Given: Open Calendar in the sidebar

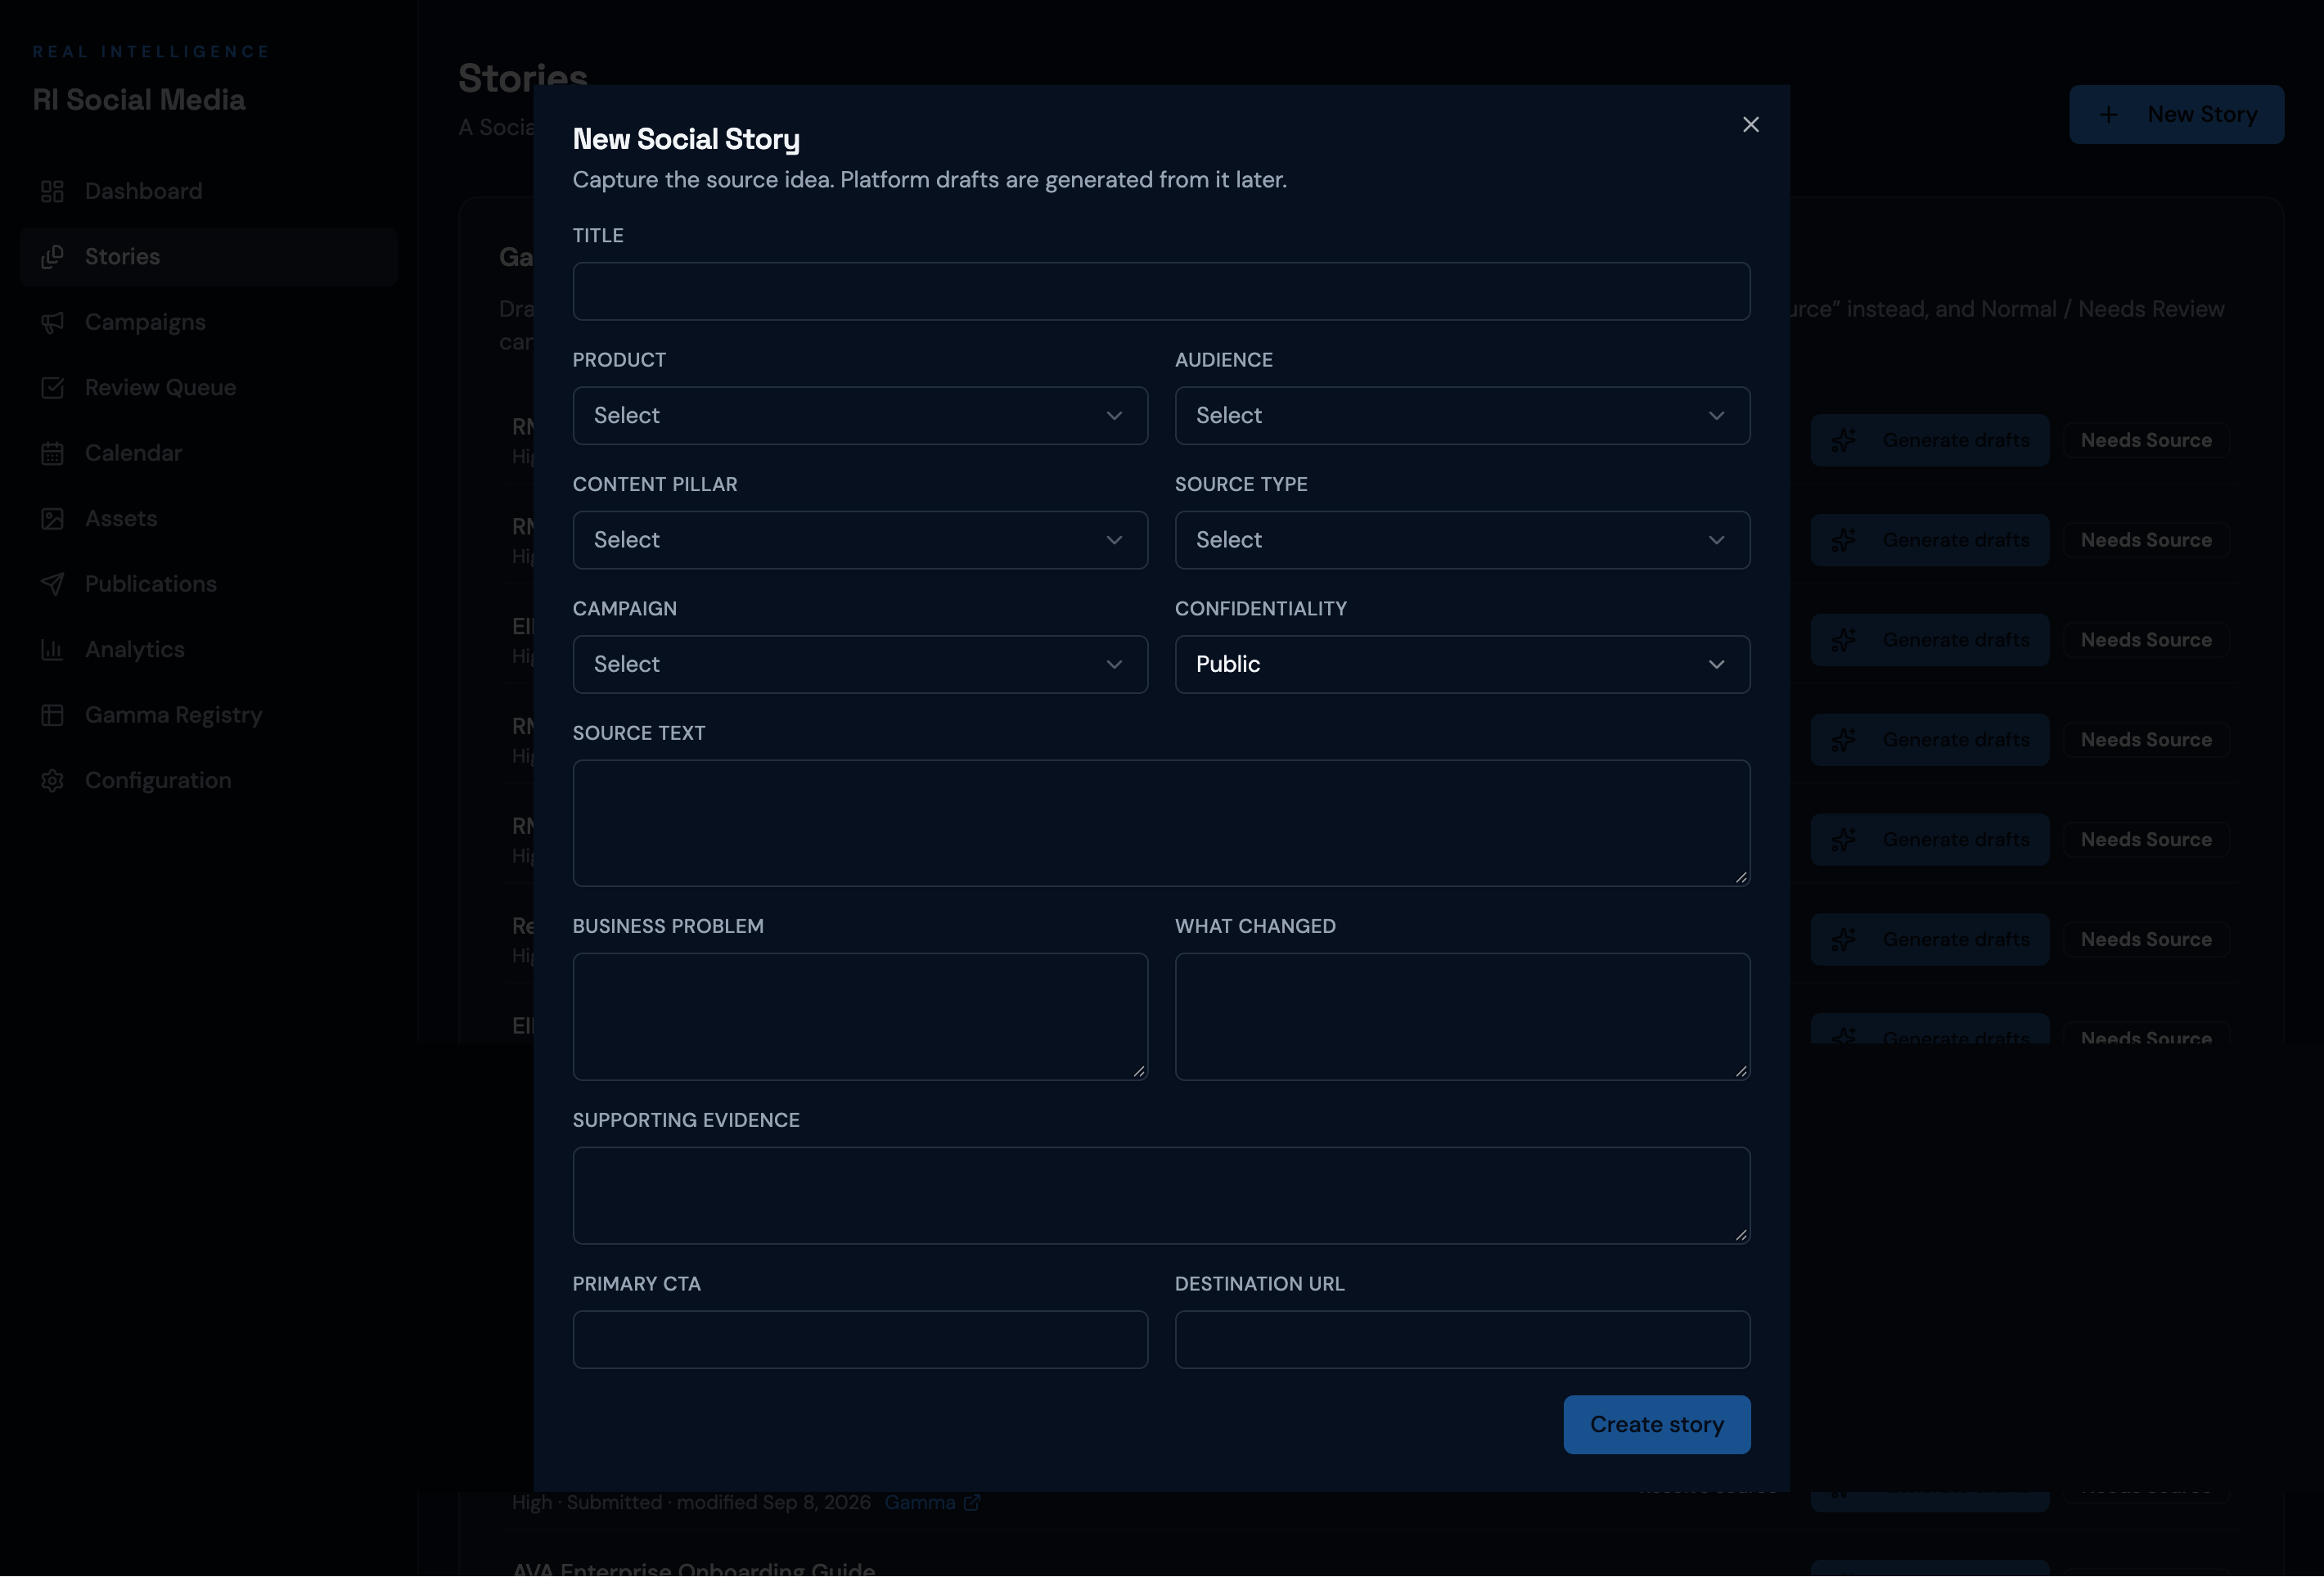Looking at the screenshot, I should point(209,454).
